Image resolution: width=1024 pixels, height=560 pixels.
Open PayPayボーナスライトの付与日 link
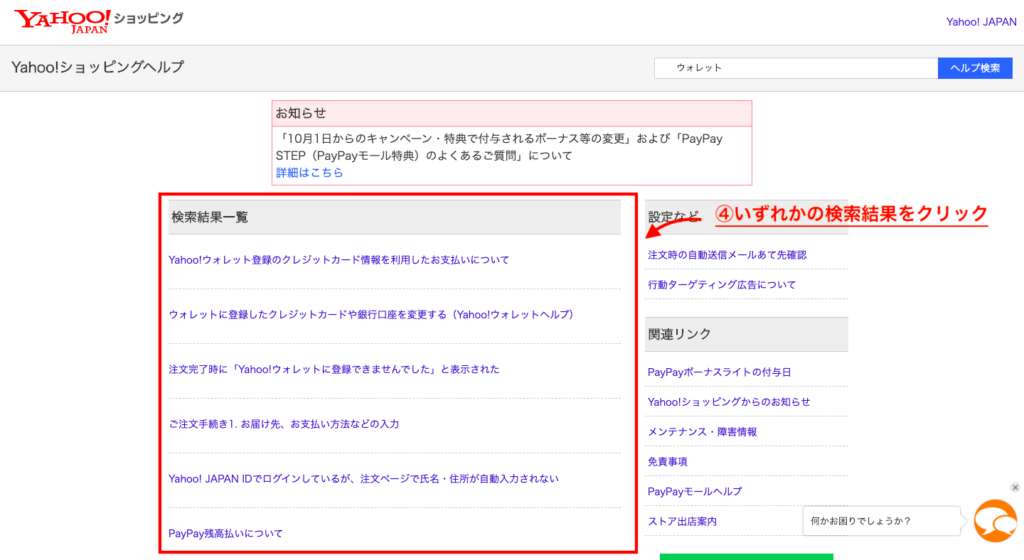[x=719, y=373]
